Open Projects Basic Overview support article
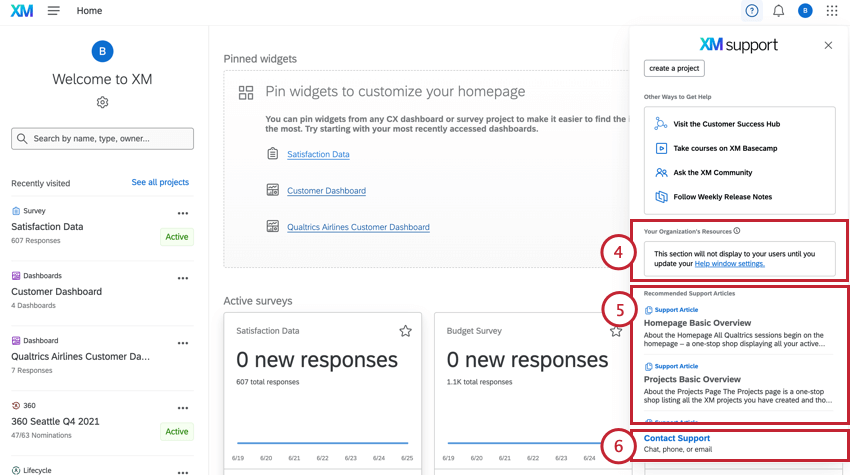 coord(692,380)
